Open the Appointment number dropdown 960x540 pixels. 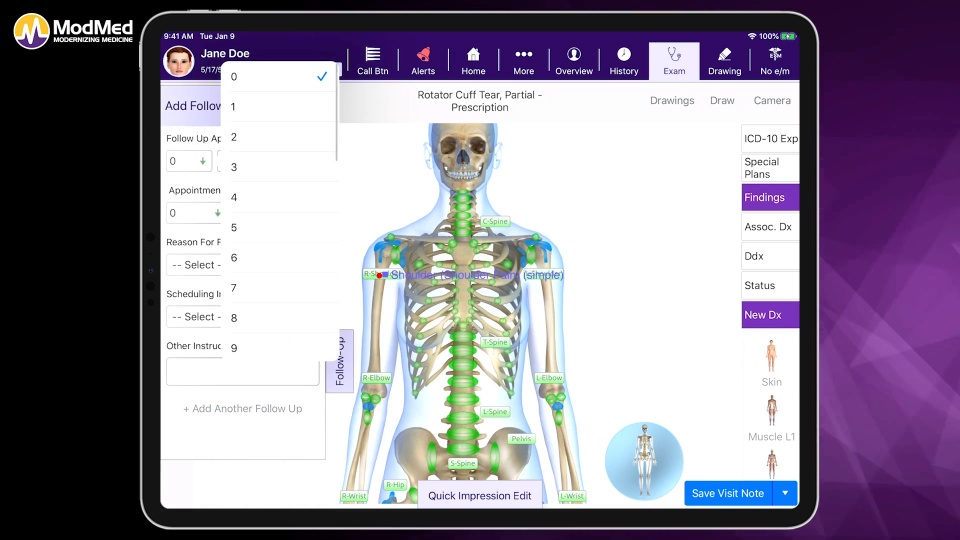click(x=194, y=213)
